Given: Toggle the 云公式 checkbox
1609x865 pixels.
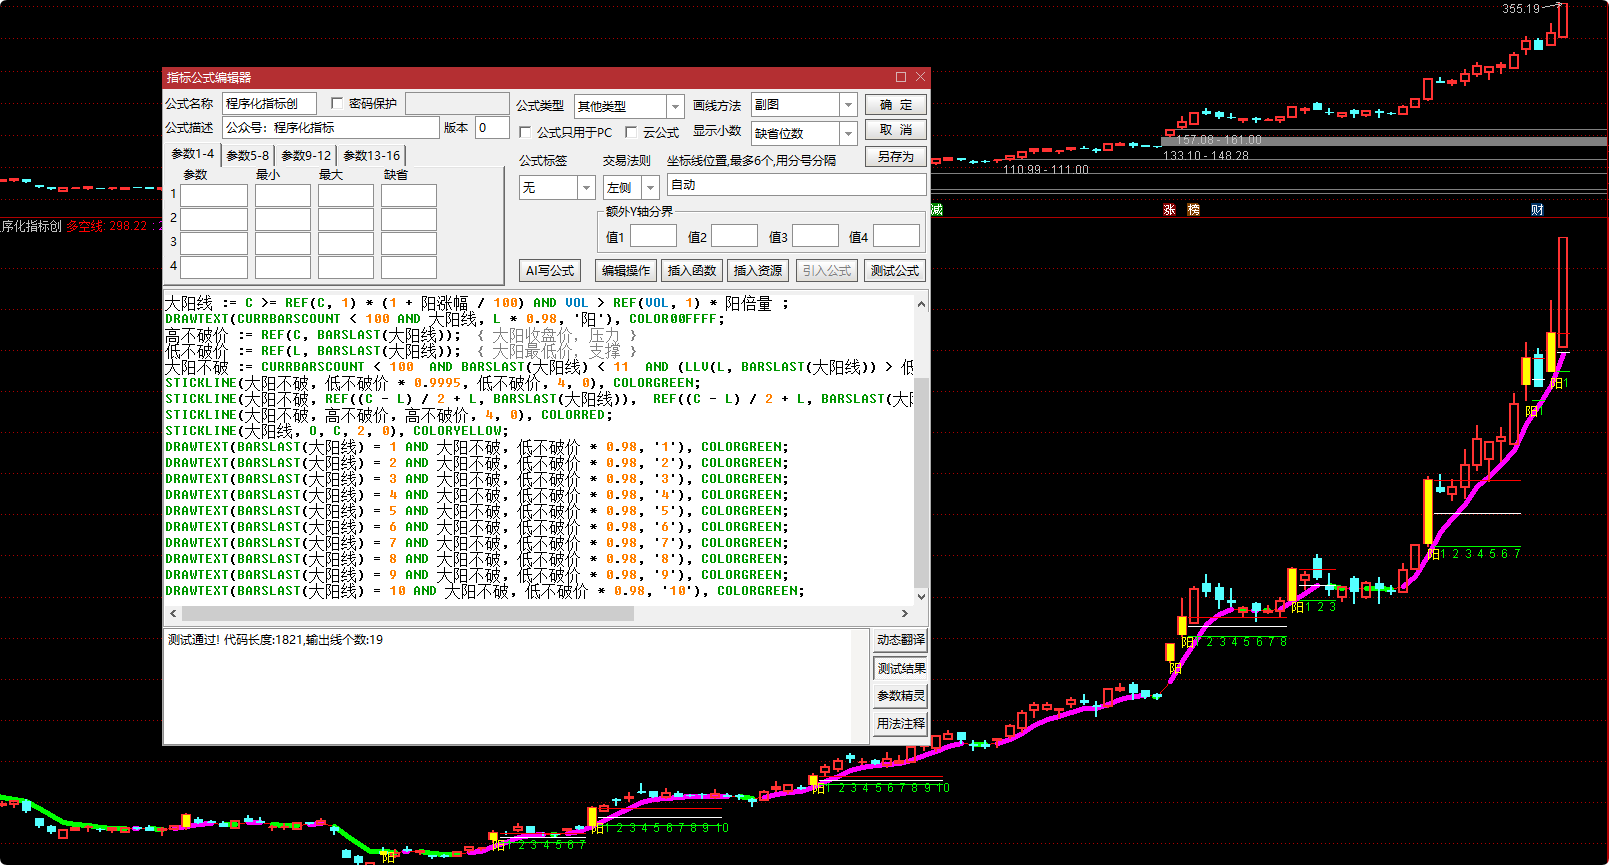Looking at the screenshot, I should [631, 132].
